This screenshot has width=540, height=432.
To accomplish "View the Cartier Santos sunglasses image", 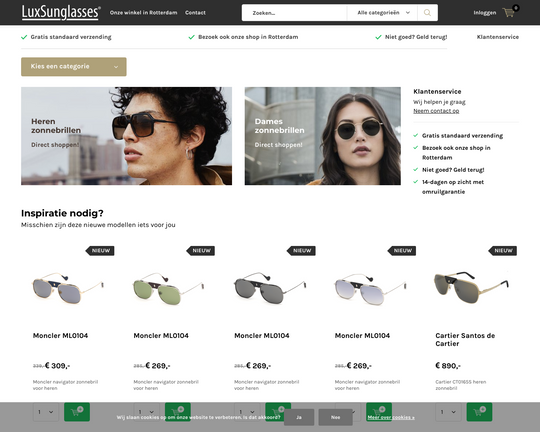I will [471, 287].
